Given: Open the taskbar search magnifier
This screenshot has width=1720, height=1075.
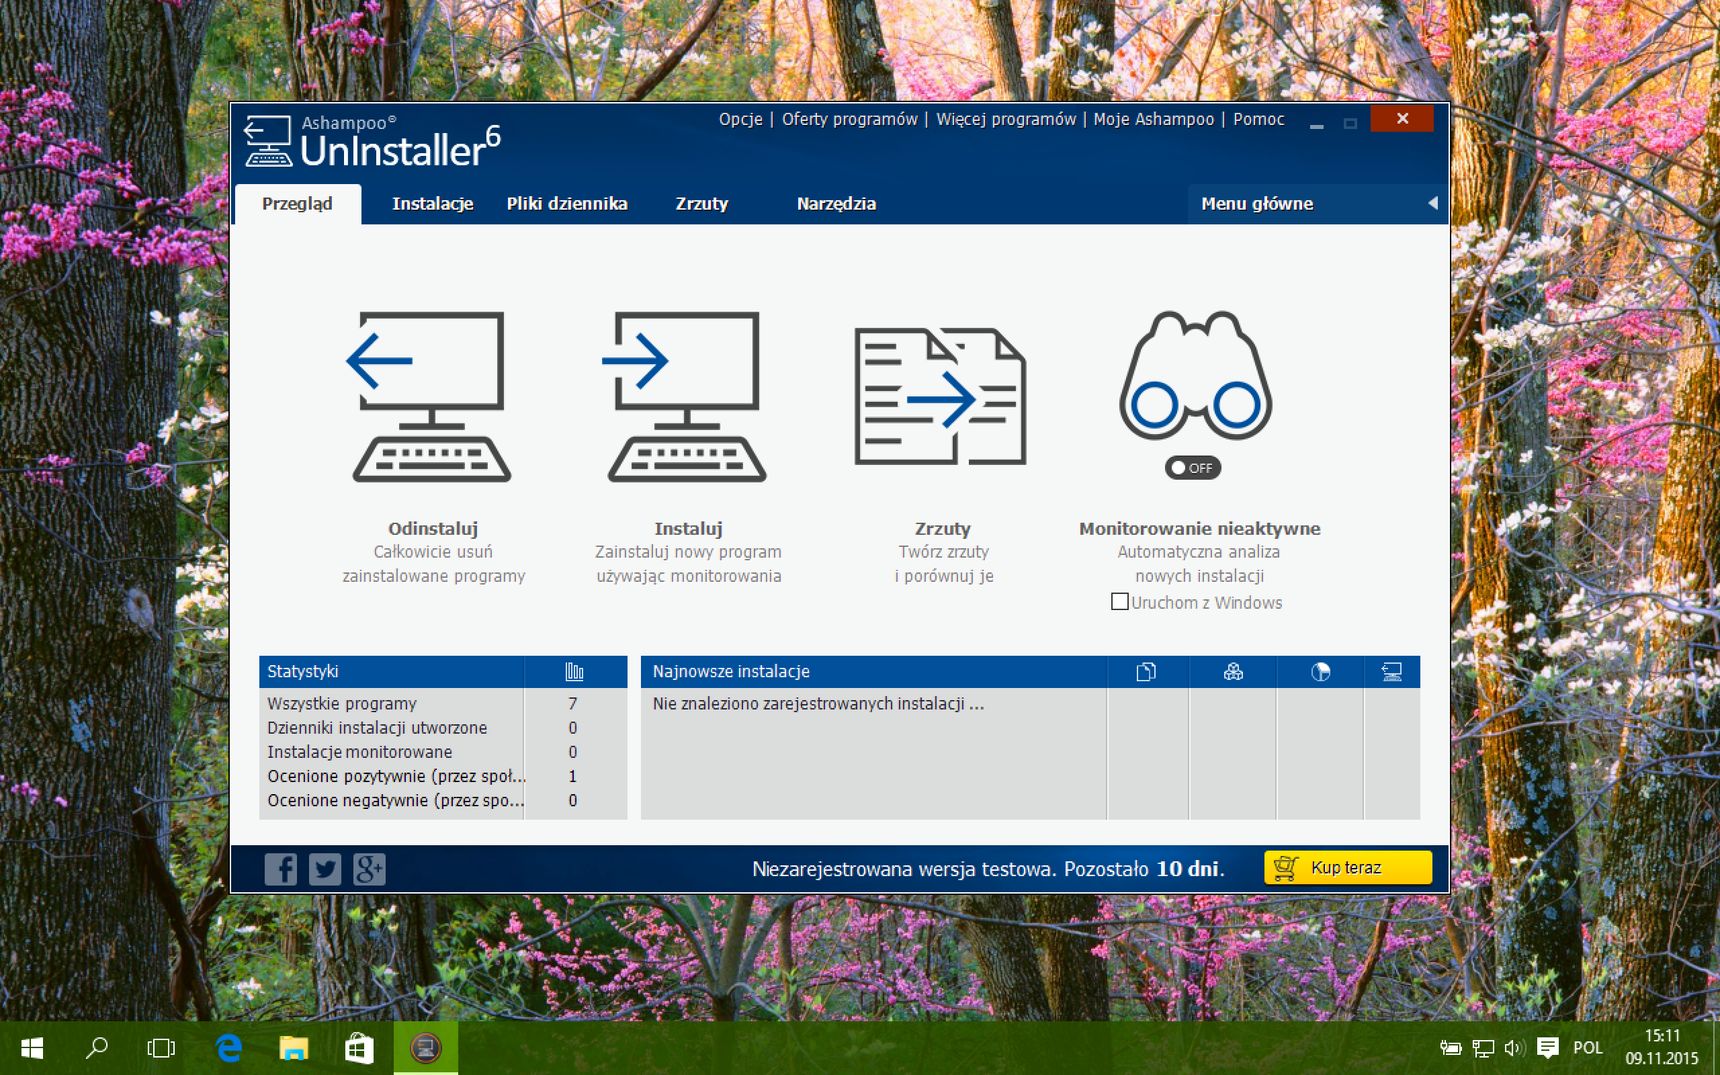Looking at the screenshot, I should tap(97, 1048).
